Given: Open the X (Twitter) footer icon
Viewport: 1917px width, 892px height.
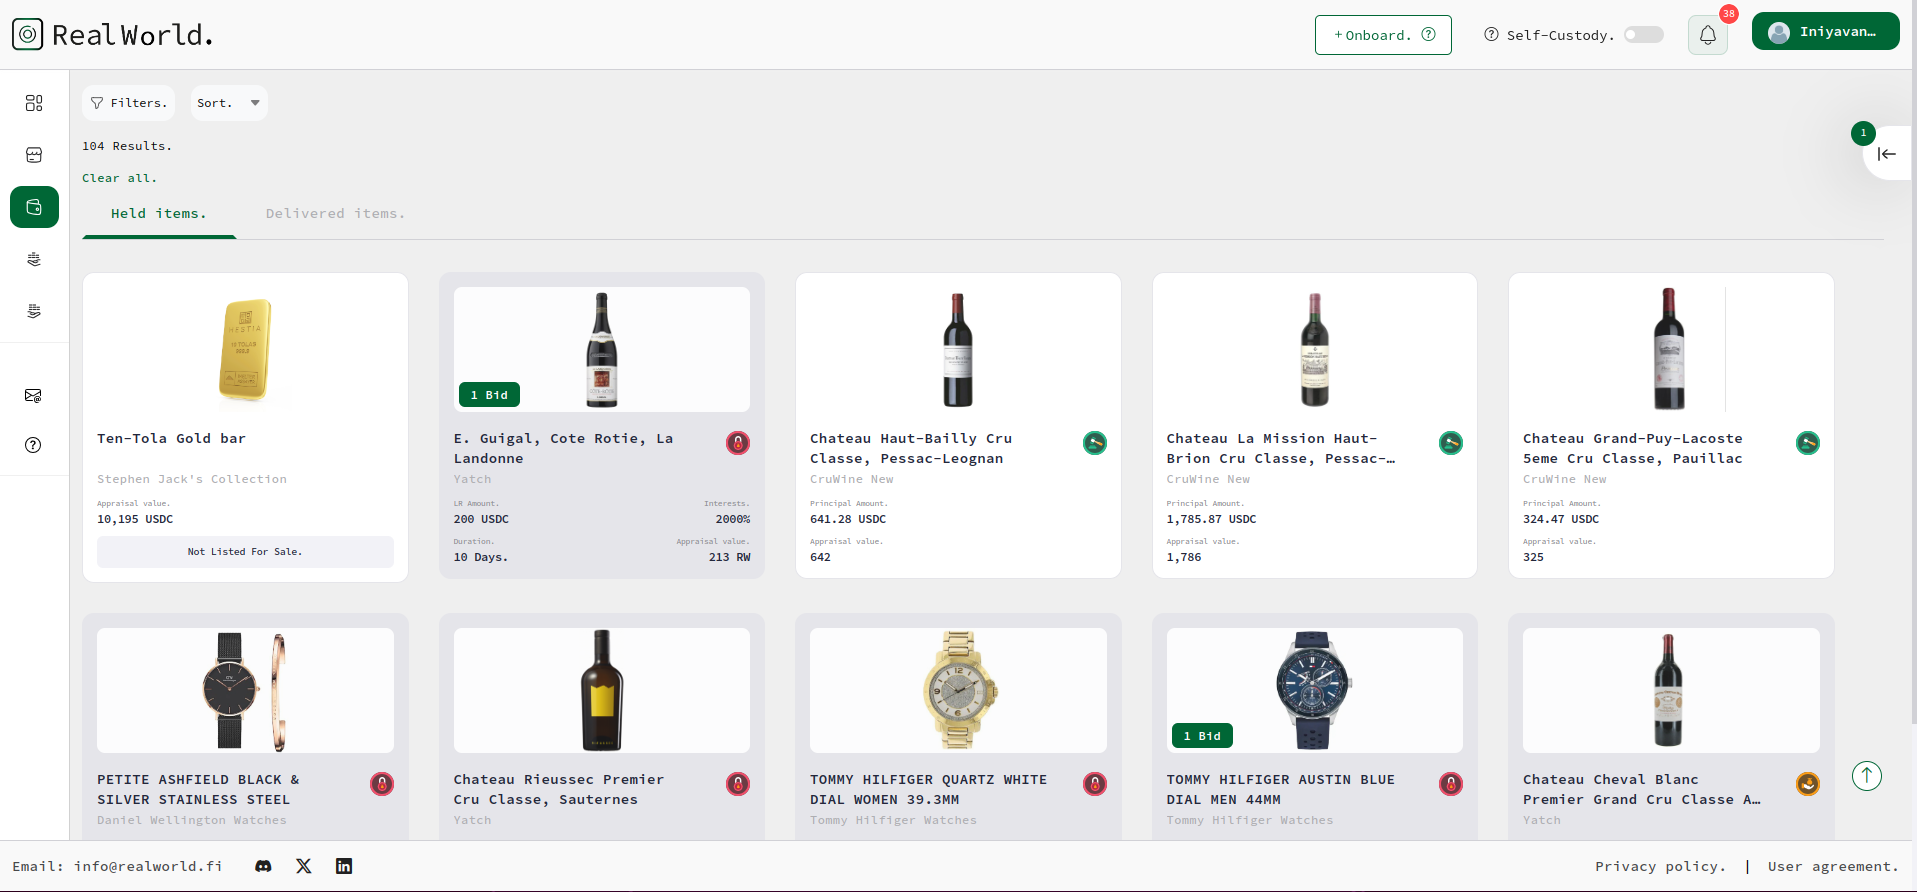Looking at the screenshot, I should (x=304, y=866).
